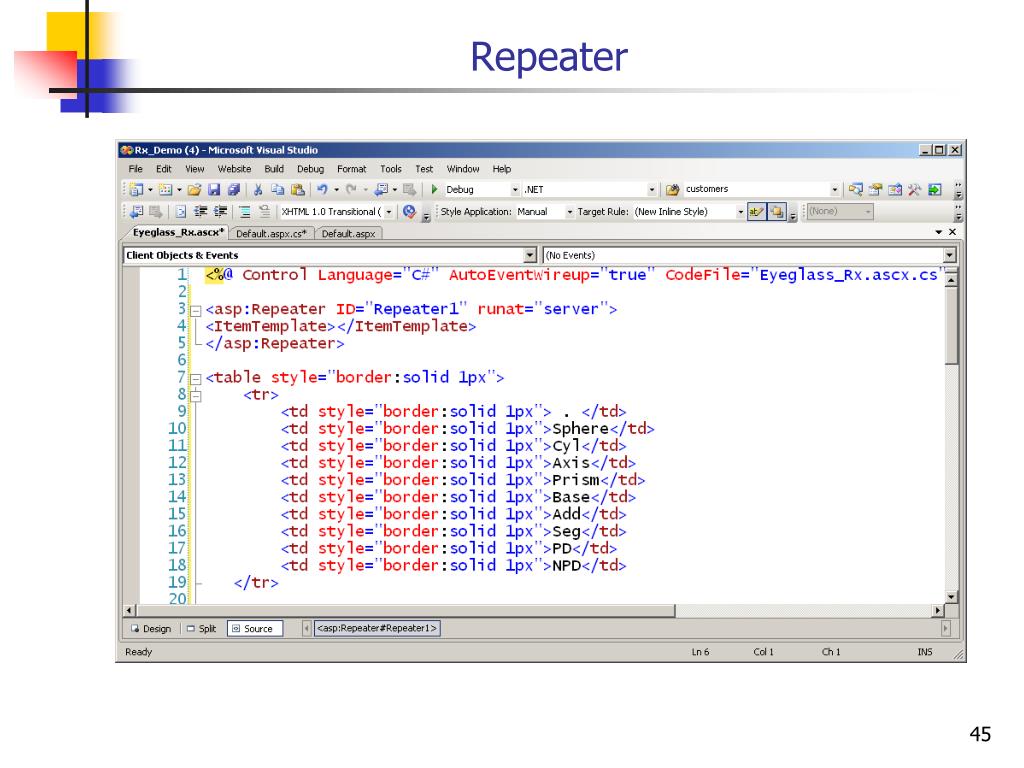Select the Eyeglass_Rx.ascx tab
The image size is (1024, 768).
click(x=178, y=232)
